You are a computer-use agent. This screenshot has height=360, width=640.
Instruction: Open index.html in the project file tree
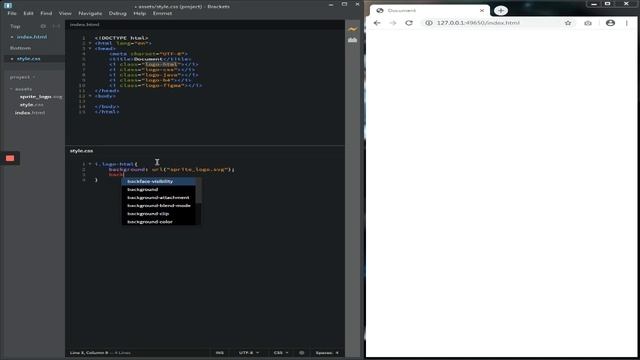pos(30,113)
